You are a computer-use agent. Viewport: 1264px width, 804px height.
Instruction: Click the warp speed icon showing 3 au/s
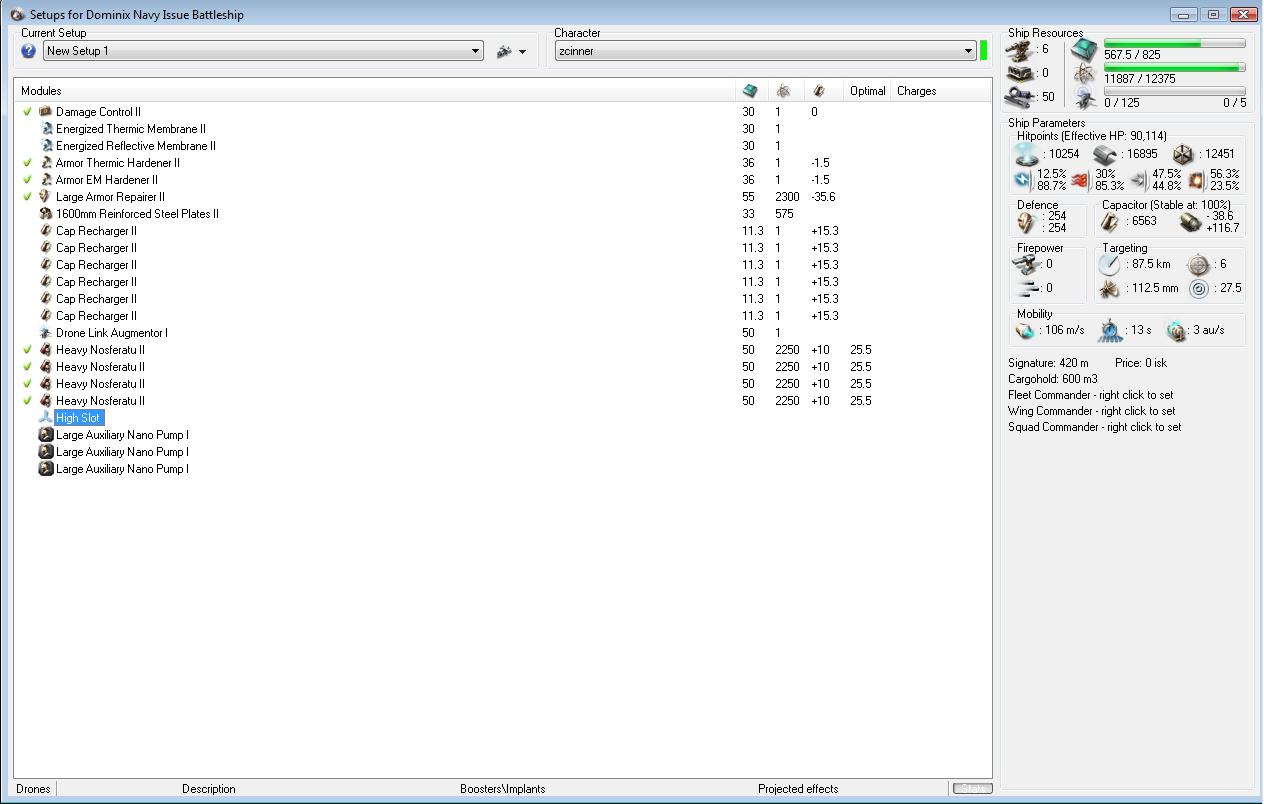click(x=1176, y=330)
